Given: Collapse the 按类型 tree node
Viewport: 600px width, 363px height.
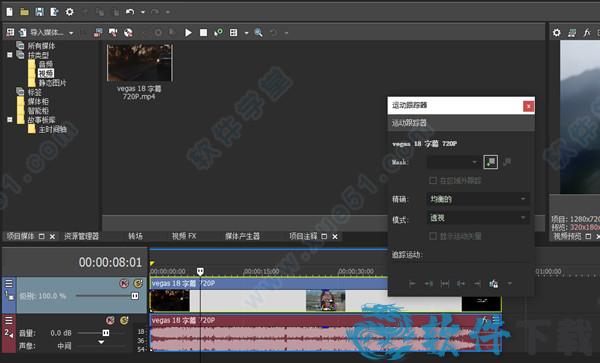Looking at the screenshot, I should point(10,55).
